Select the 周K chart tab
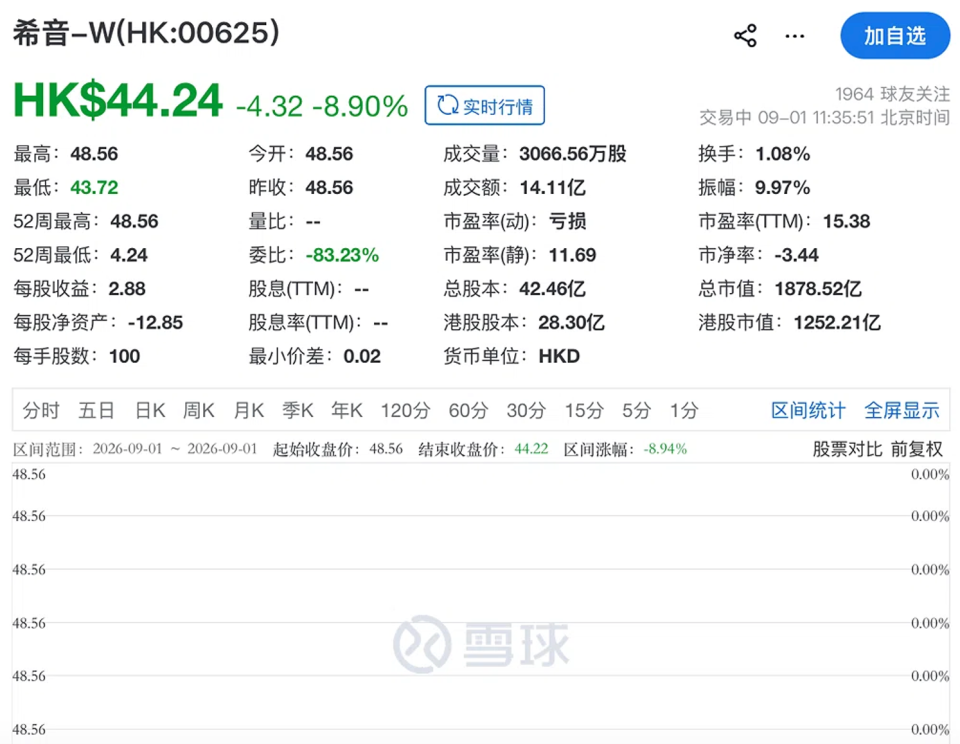 tap(199, 410)
